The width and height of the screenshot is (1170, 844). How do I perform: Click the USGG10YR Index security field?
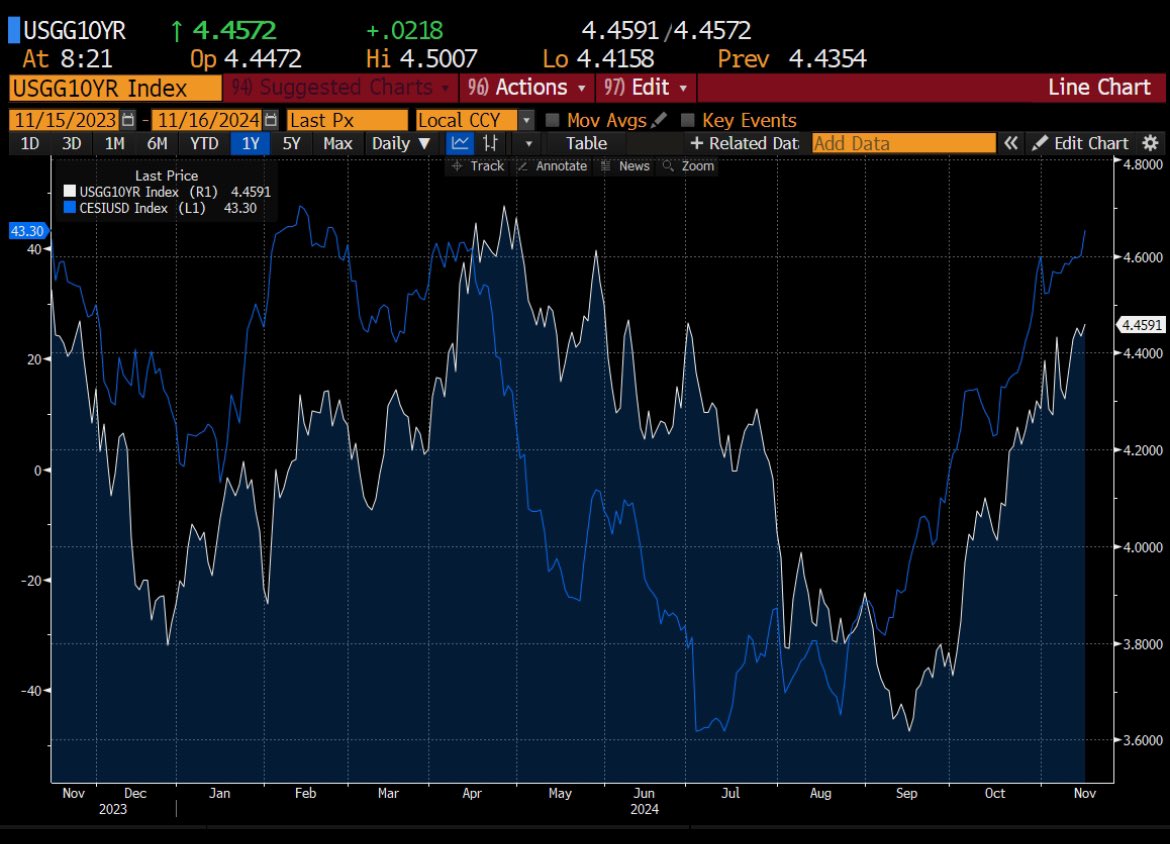click(x=116, y=88)
